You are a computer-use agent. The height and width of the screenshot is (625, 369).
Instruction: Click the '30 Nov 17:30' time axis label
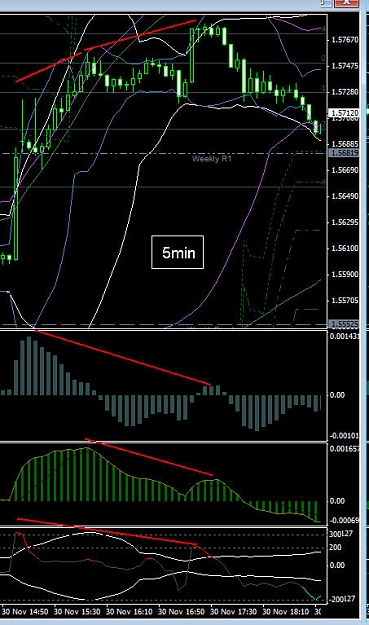point(234,611)
